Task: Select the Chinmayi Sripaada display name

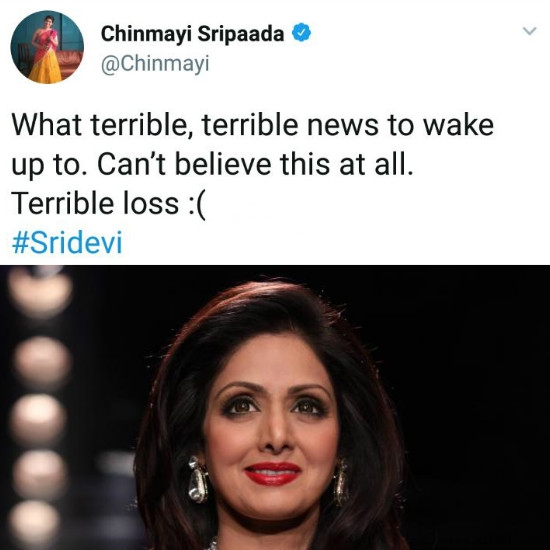Action: click(x=192, y=34)
